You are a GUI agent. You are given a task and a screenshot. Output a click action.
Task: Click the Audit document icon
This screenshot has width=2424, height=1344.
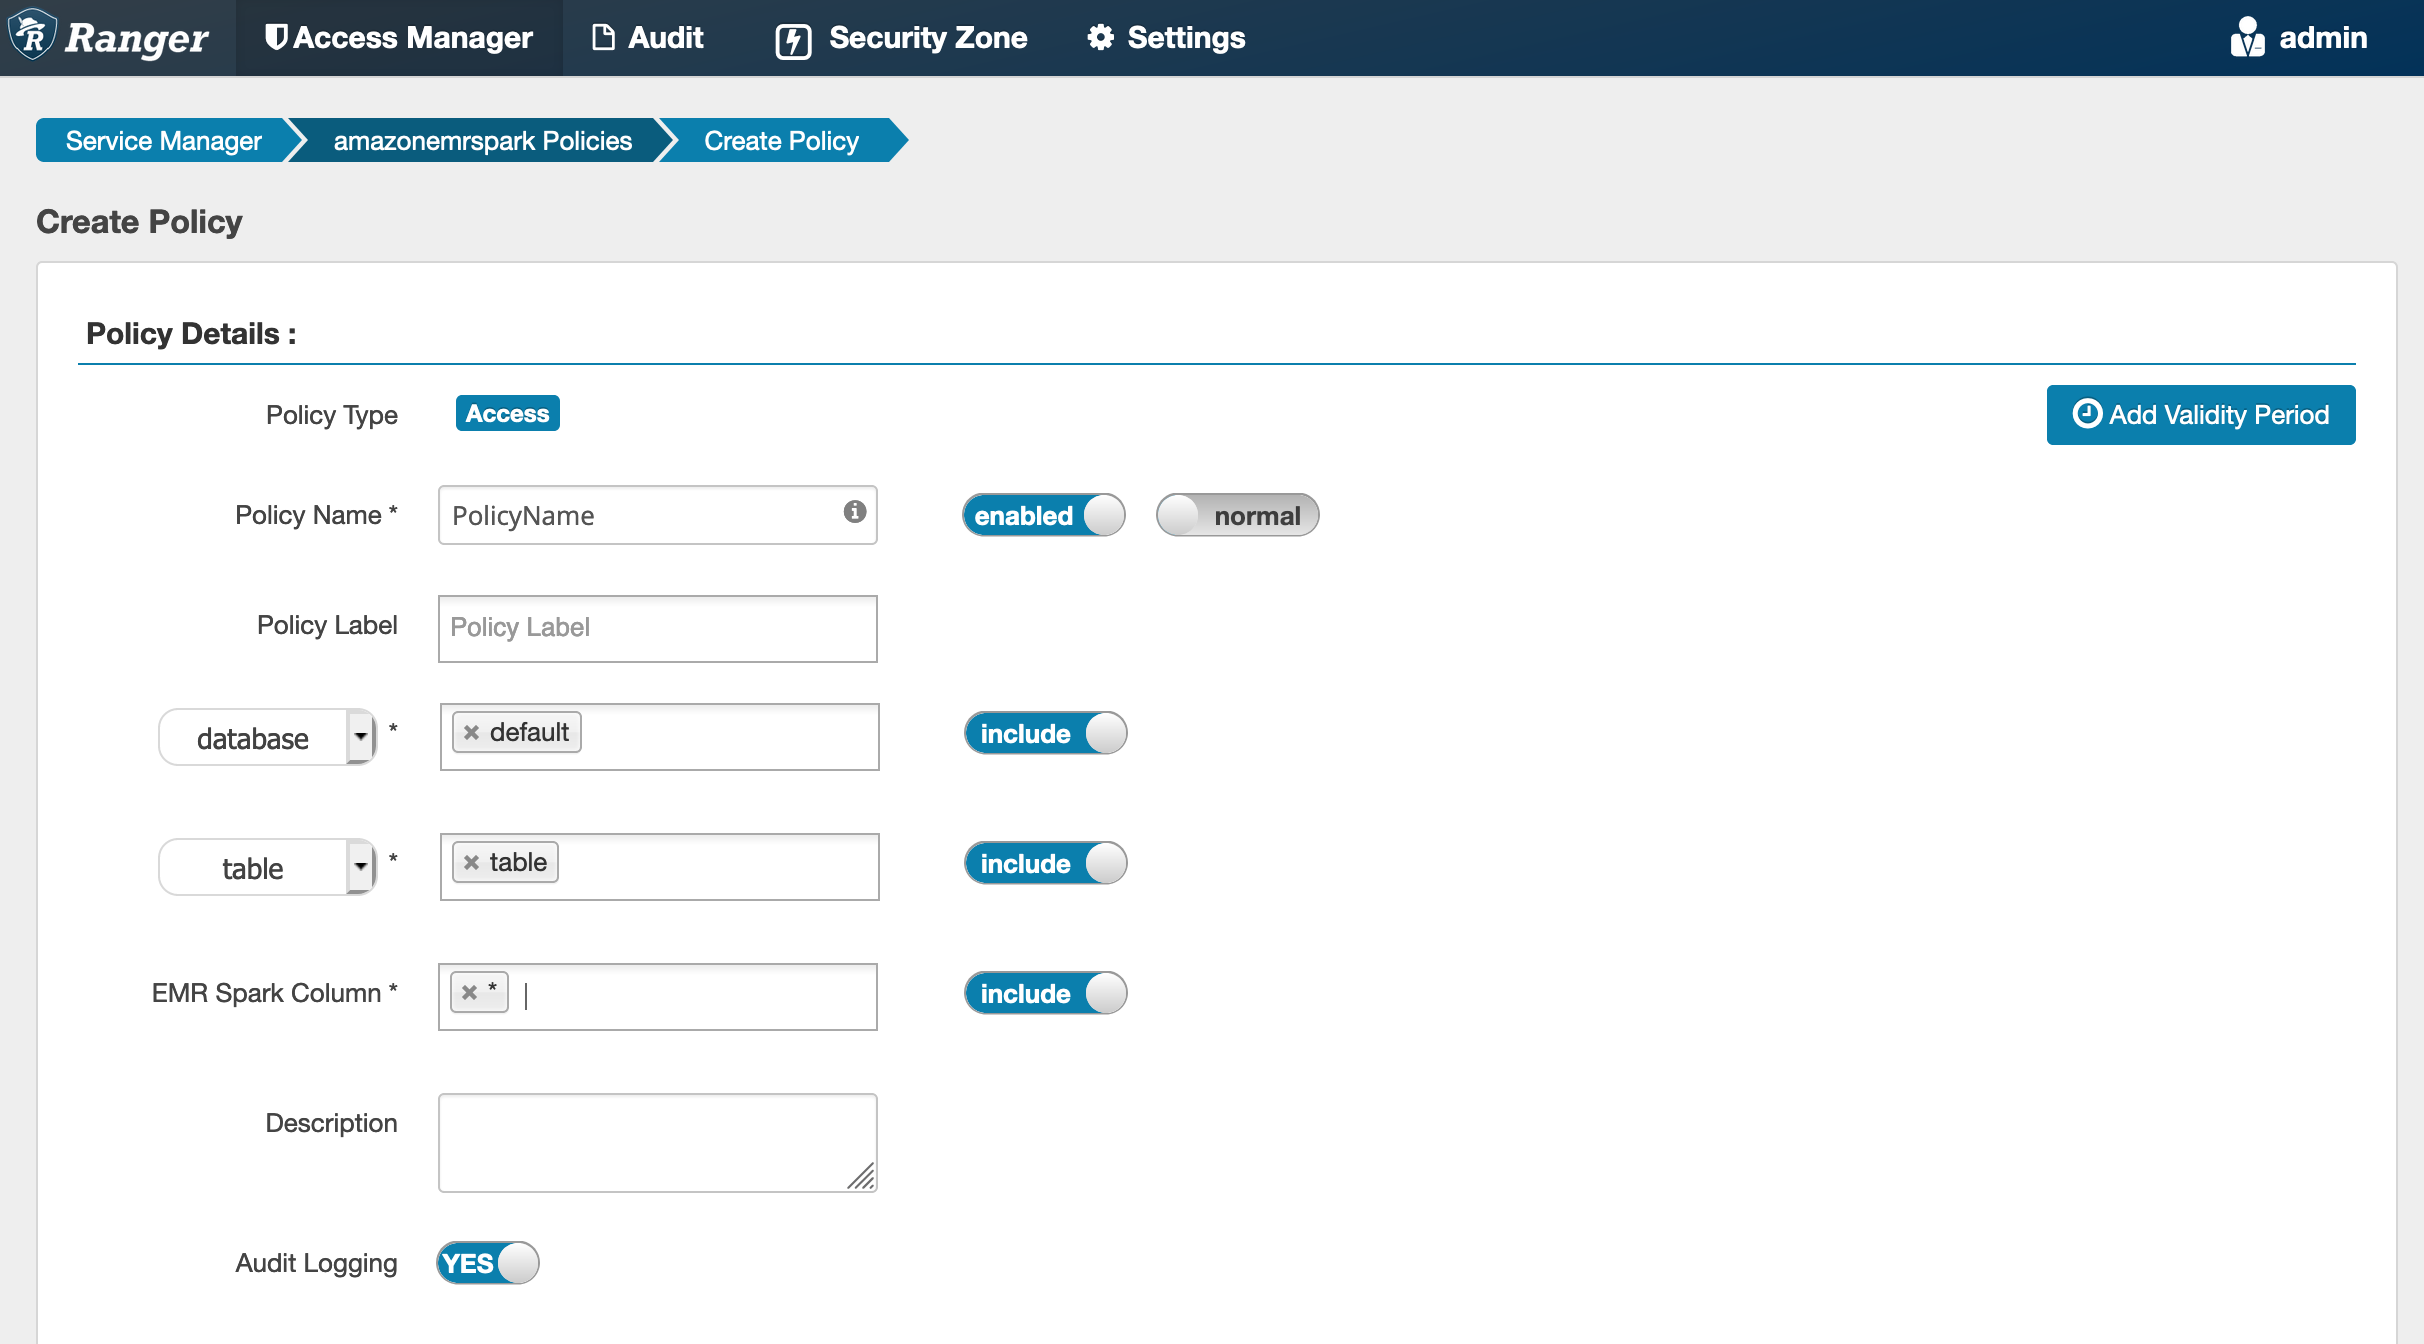pos(599,36)
